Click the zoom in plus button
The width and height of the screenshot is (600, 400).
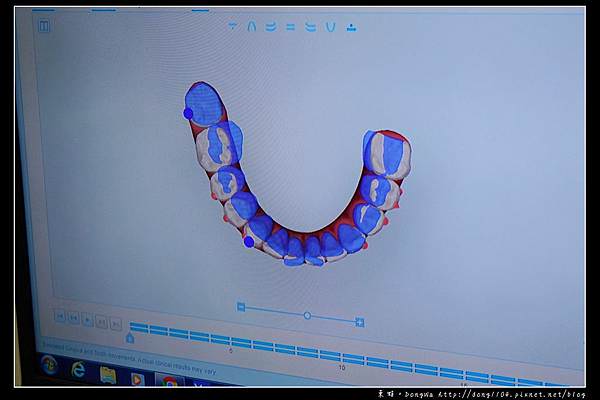[x=359, y=322]
